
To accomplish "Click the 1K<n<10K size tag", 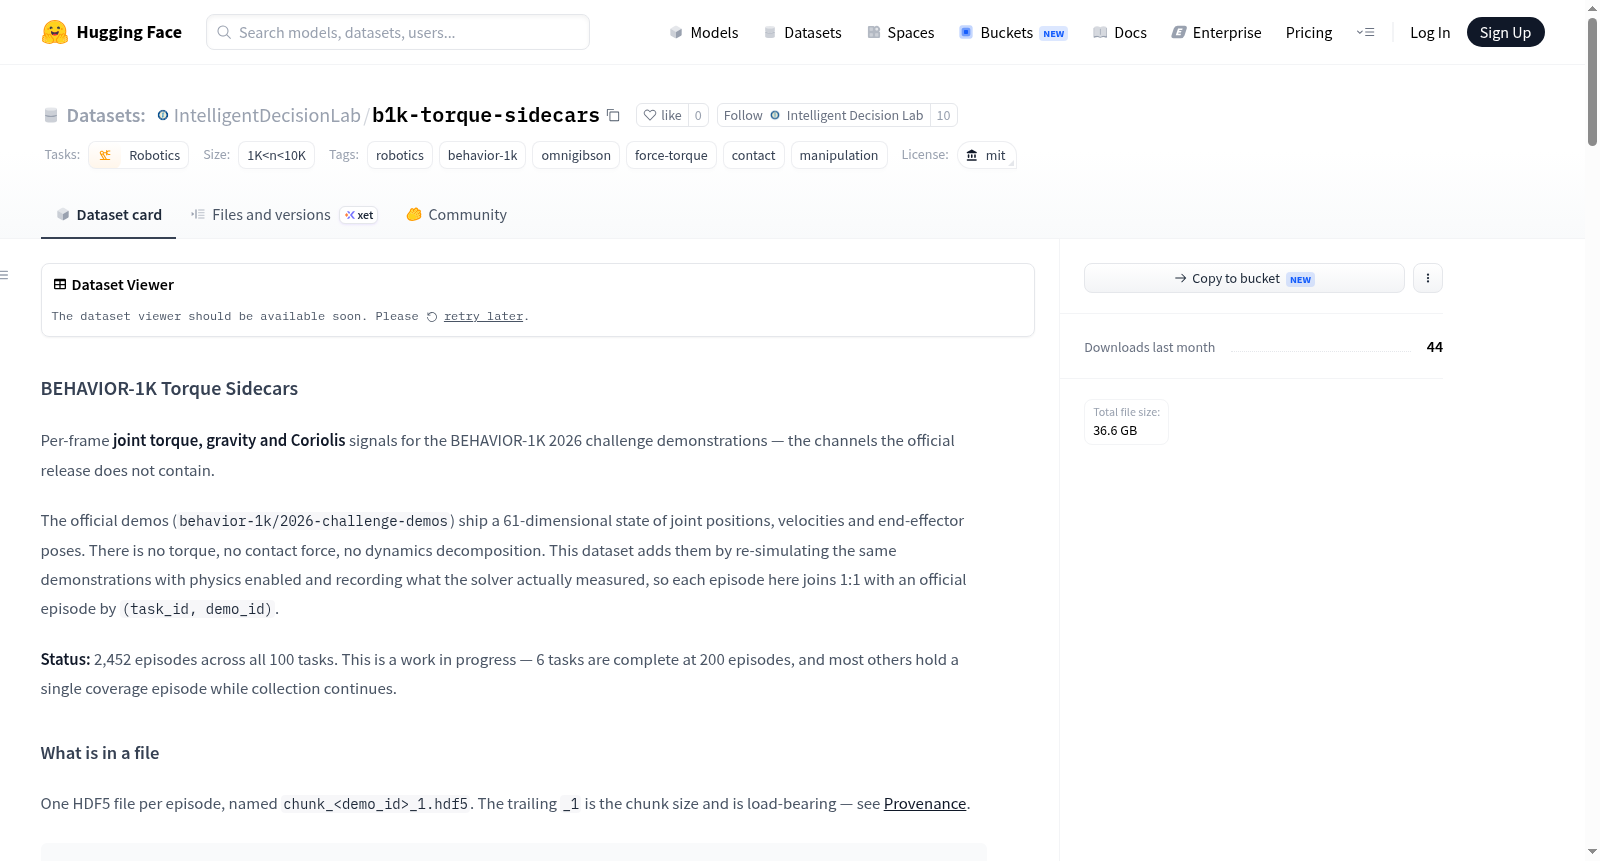I will coord(276,155).
